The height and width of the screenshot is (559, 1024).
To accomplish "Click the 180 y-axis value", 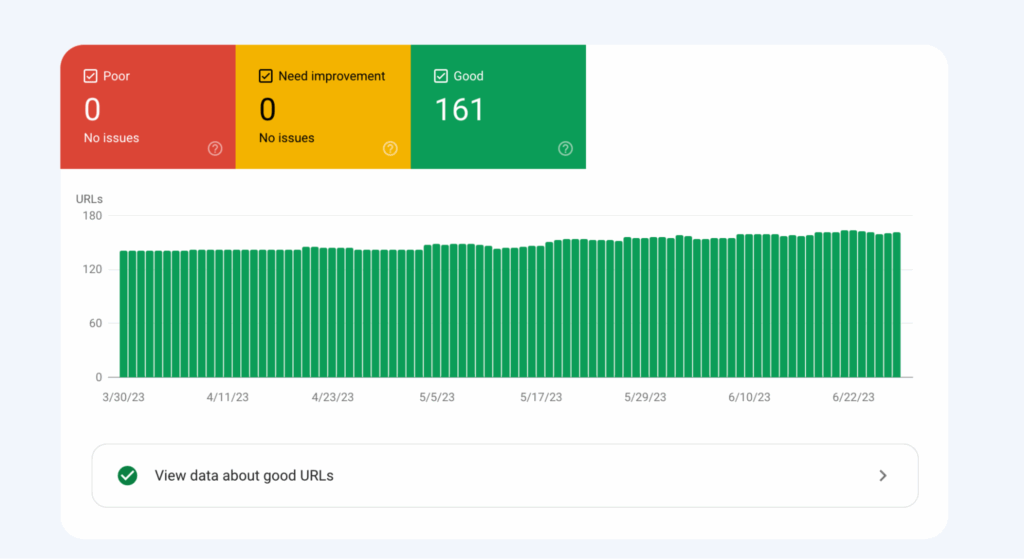I will (x=92, y=216).
